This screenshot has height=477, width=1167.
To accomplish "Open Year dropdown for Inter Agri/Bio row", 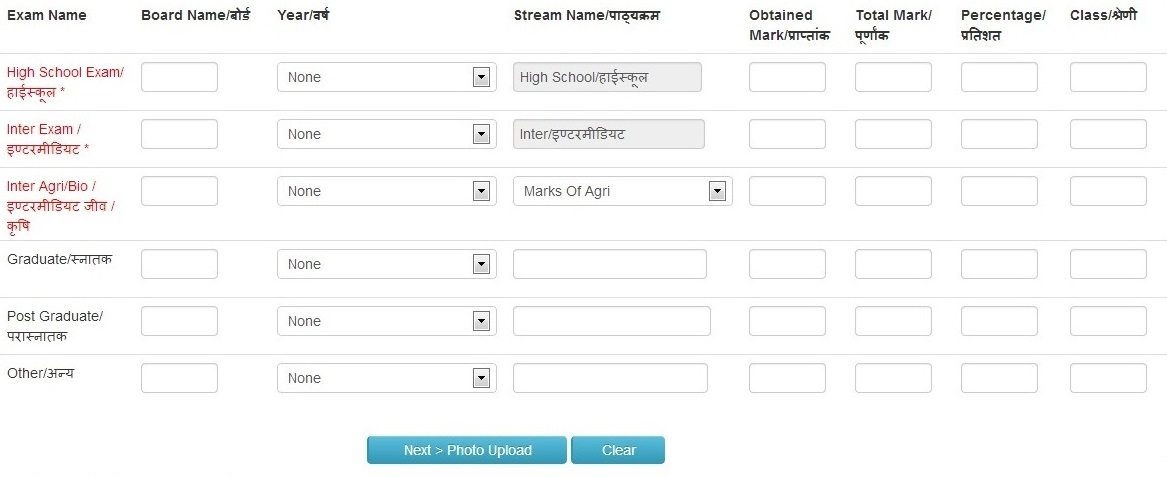I will (x=386, y=191).
